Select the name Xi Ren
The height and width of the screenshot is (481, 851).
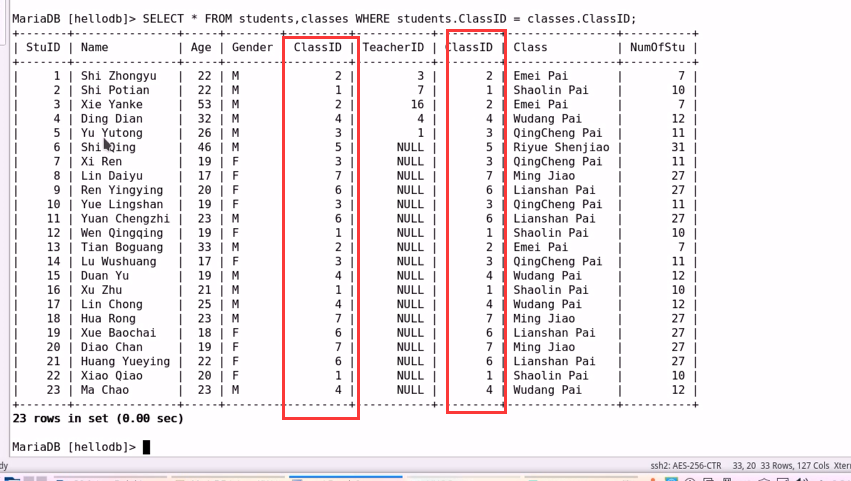click(101, 161)
